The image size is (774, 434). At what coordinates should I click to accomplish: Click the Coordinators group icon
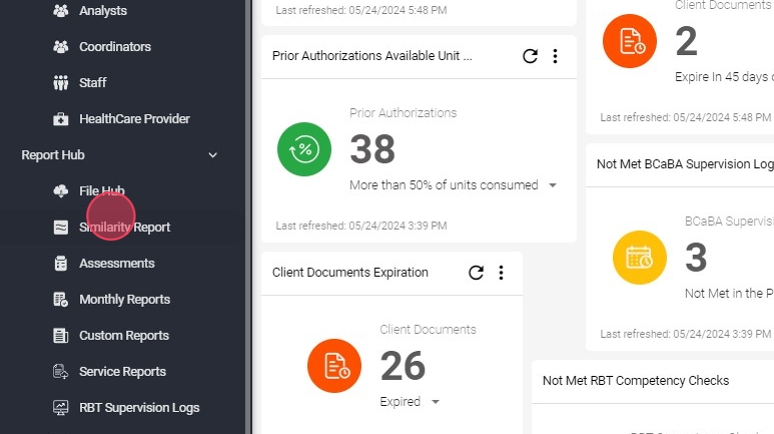tap(60, 47)
